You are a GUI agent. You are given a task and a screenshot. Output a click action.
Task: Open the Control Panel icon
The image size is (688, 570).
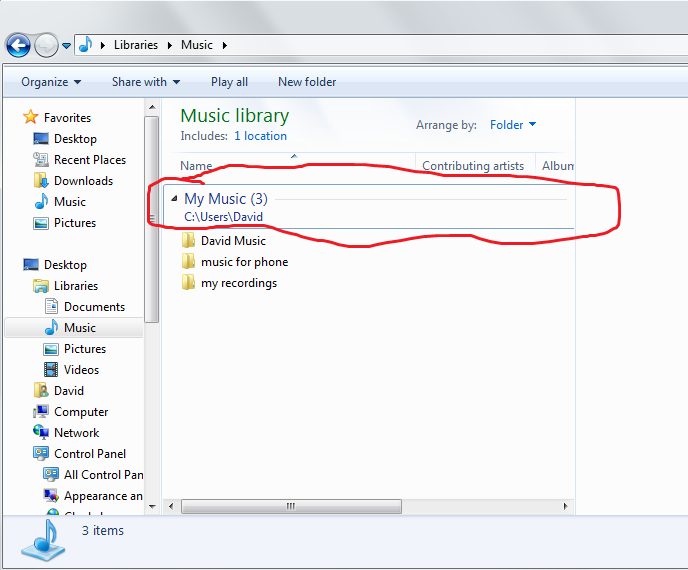coord(41,453)
